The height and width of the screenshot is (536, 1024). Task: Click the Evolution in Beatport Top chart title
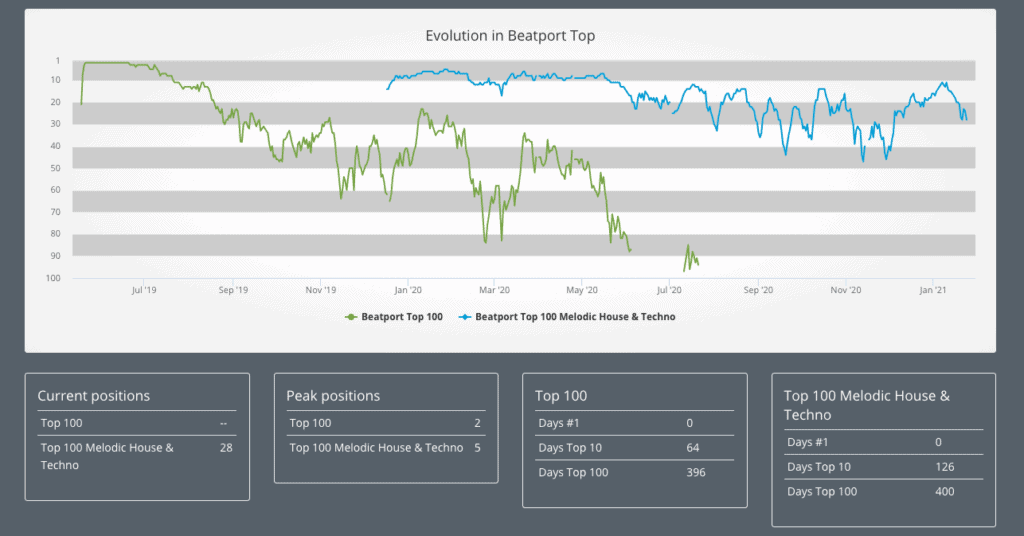click(510, 36)
